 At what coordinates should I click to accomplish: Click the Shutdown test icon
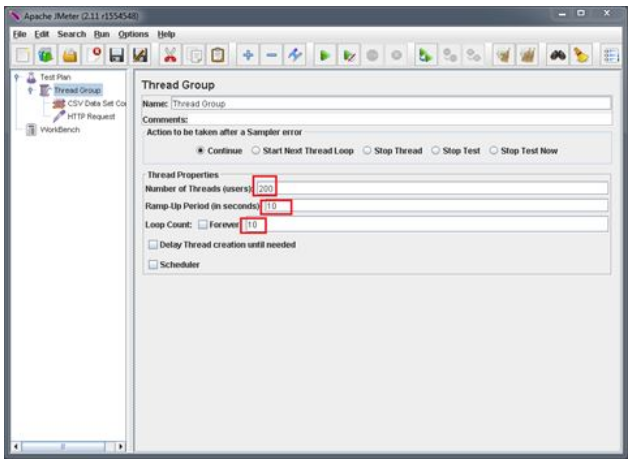coord(396,55)
